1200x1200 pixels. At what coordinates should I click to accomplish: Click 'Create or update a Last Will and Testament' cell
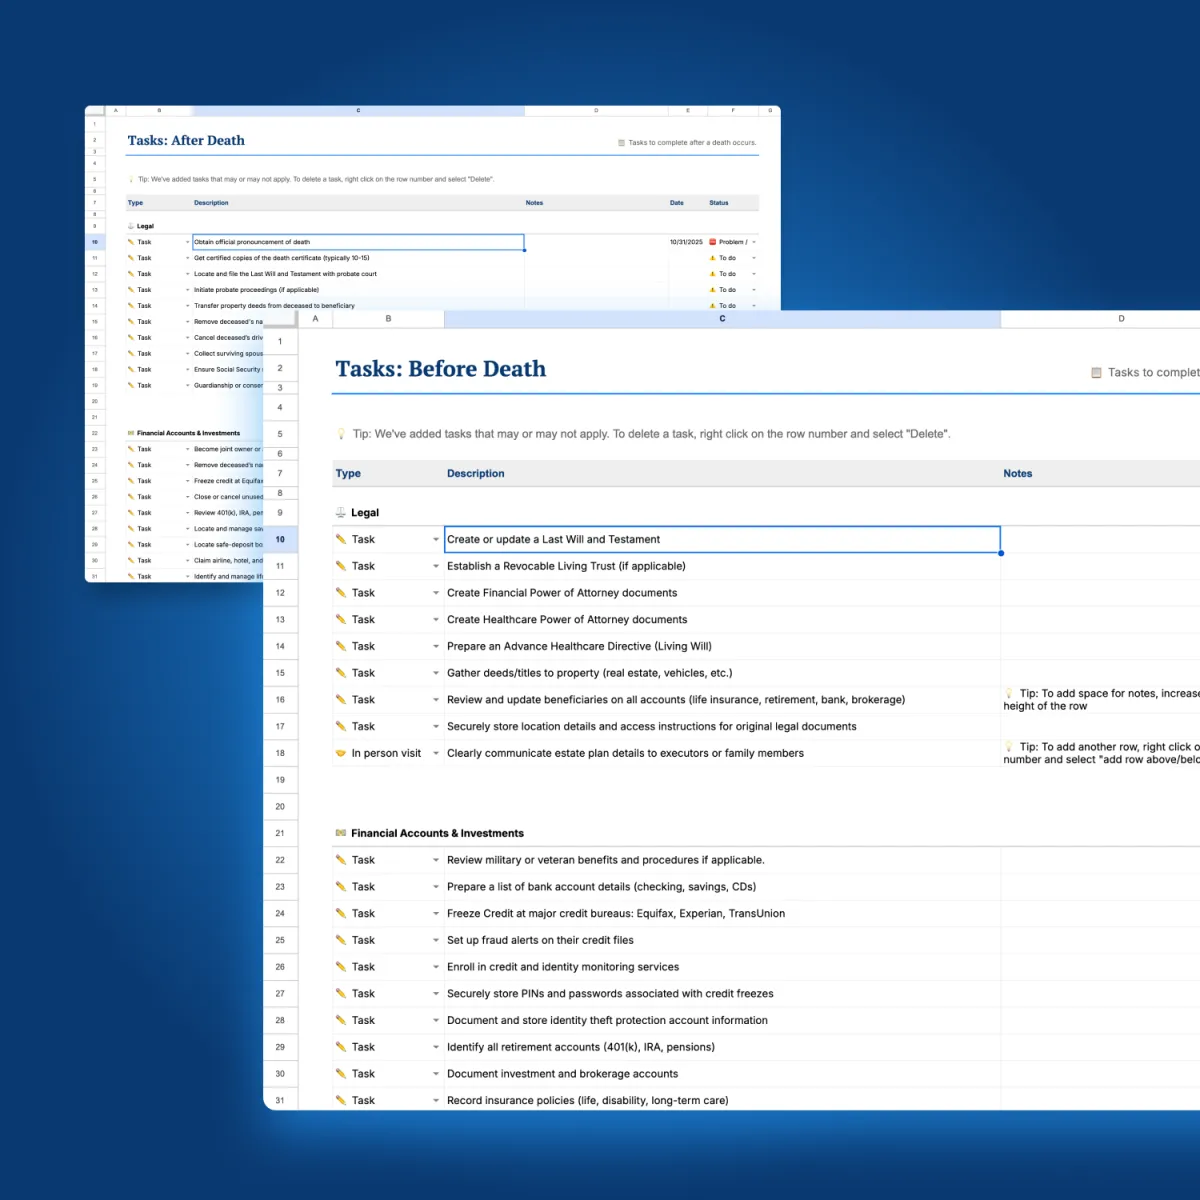click(722, 539)
